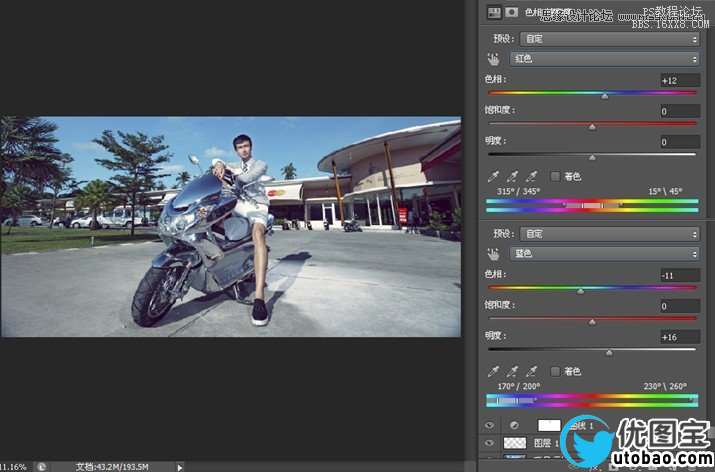Click the 170° / 200° range readout

518,386
